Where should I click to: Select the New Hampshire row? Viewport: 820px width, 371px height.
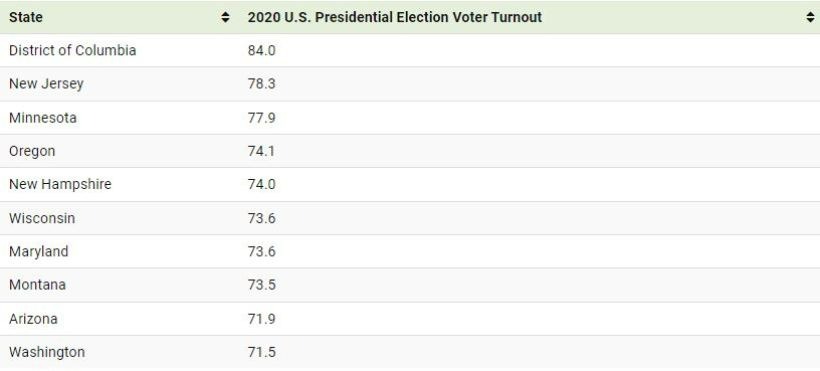410,184
